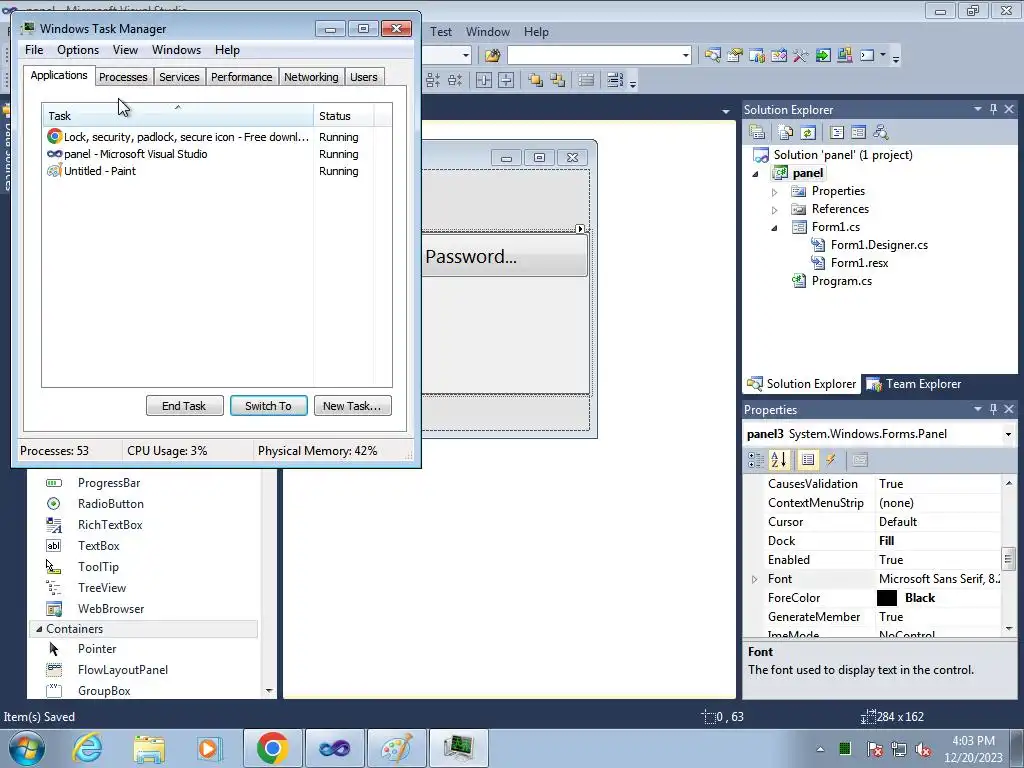Open Networking tab in Task Manager
The height and width of the screenshot is (768, 1024).
[311, 77]
